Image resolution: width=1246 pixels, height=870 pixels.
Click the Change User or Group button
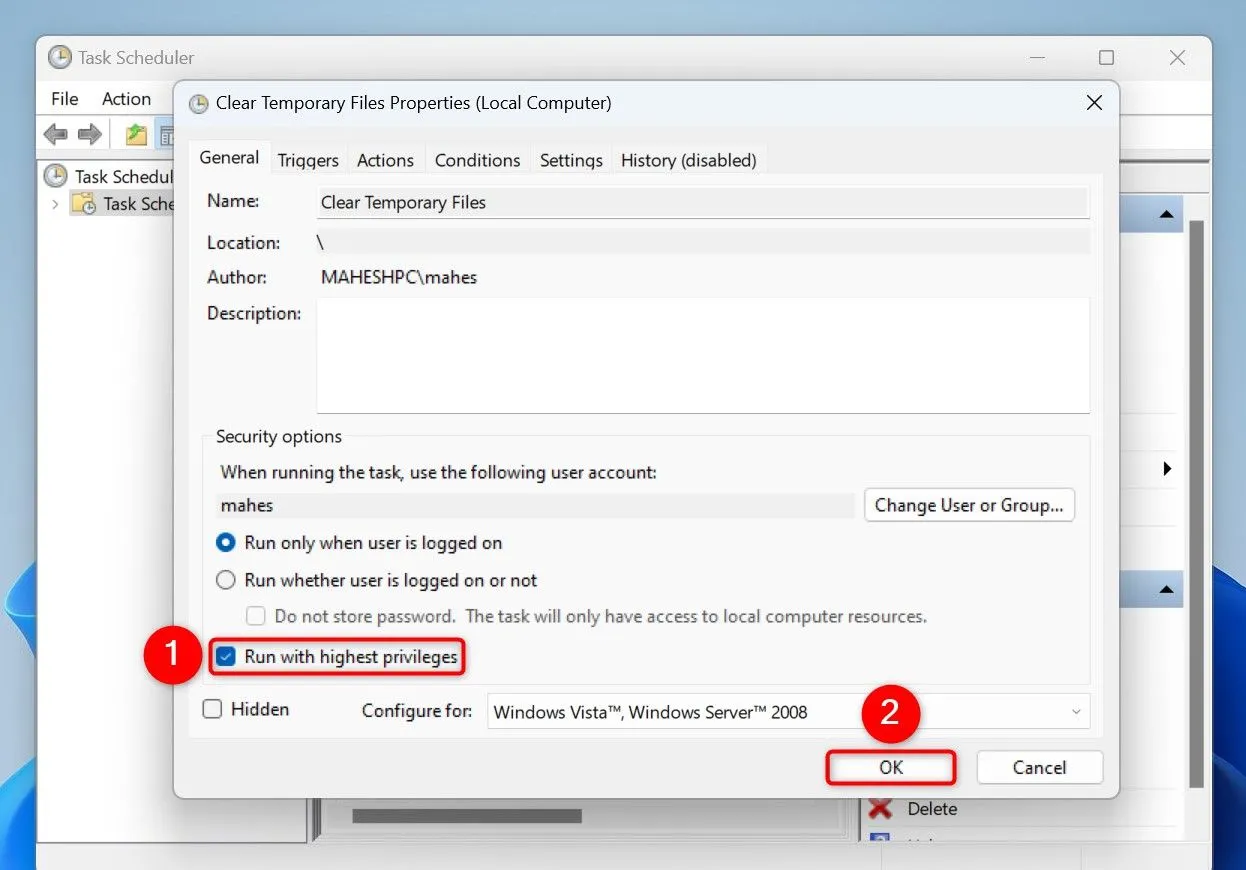click(x=968, y=505)
